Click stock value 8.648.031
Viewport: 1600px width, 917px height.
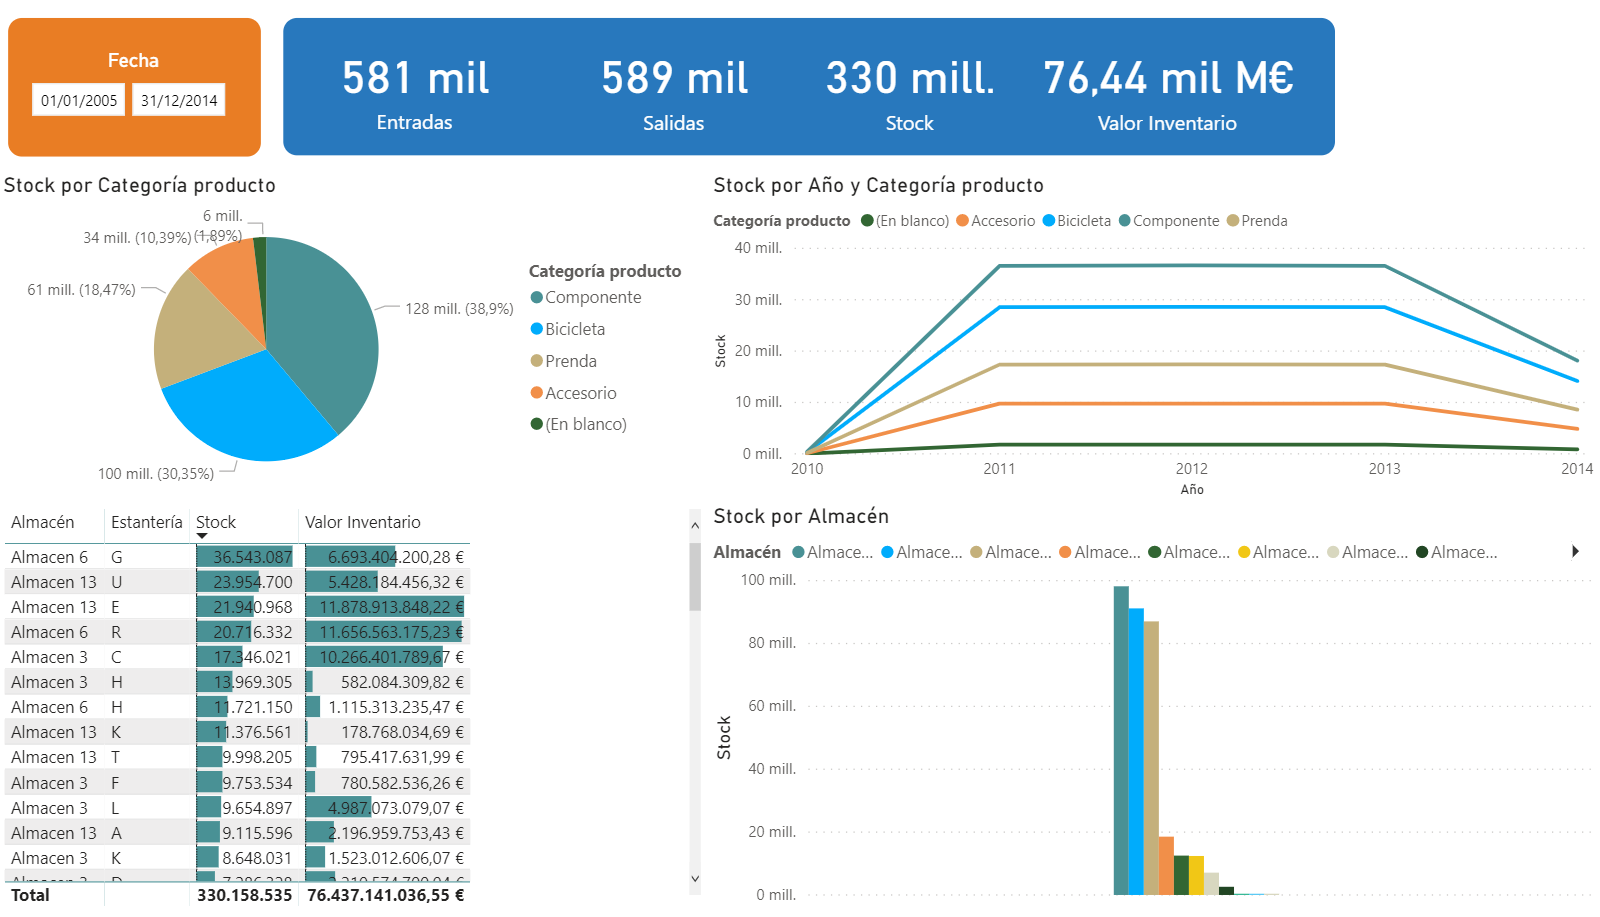pyautogui.click(x=257, y=858)
